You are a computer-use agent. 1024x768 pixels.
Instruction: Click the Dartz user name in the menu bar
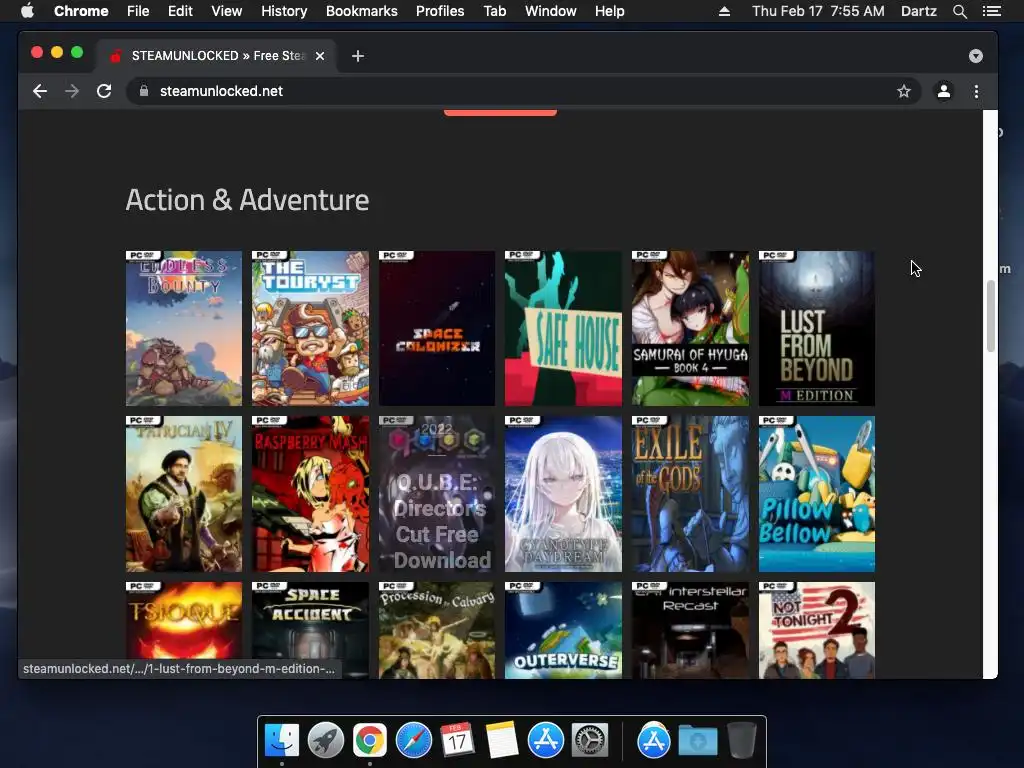[x=918, y=11]
